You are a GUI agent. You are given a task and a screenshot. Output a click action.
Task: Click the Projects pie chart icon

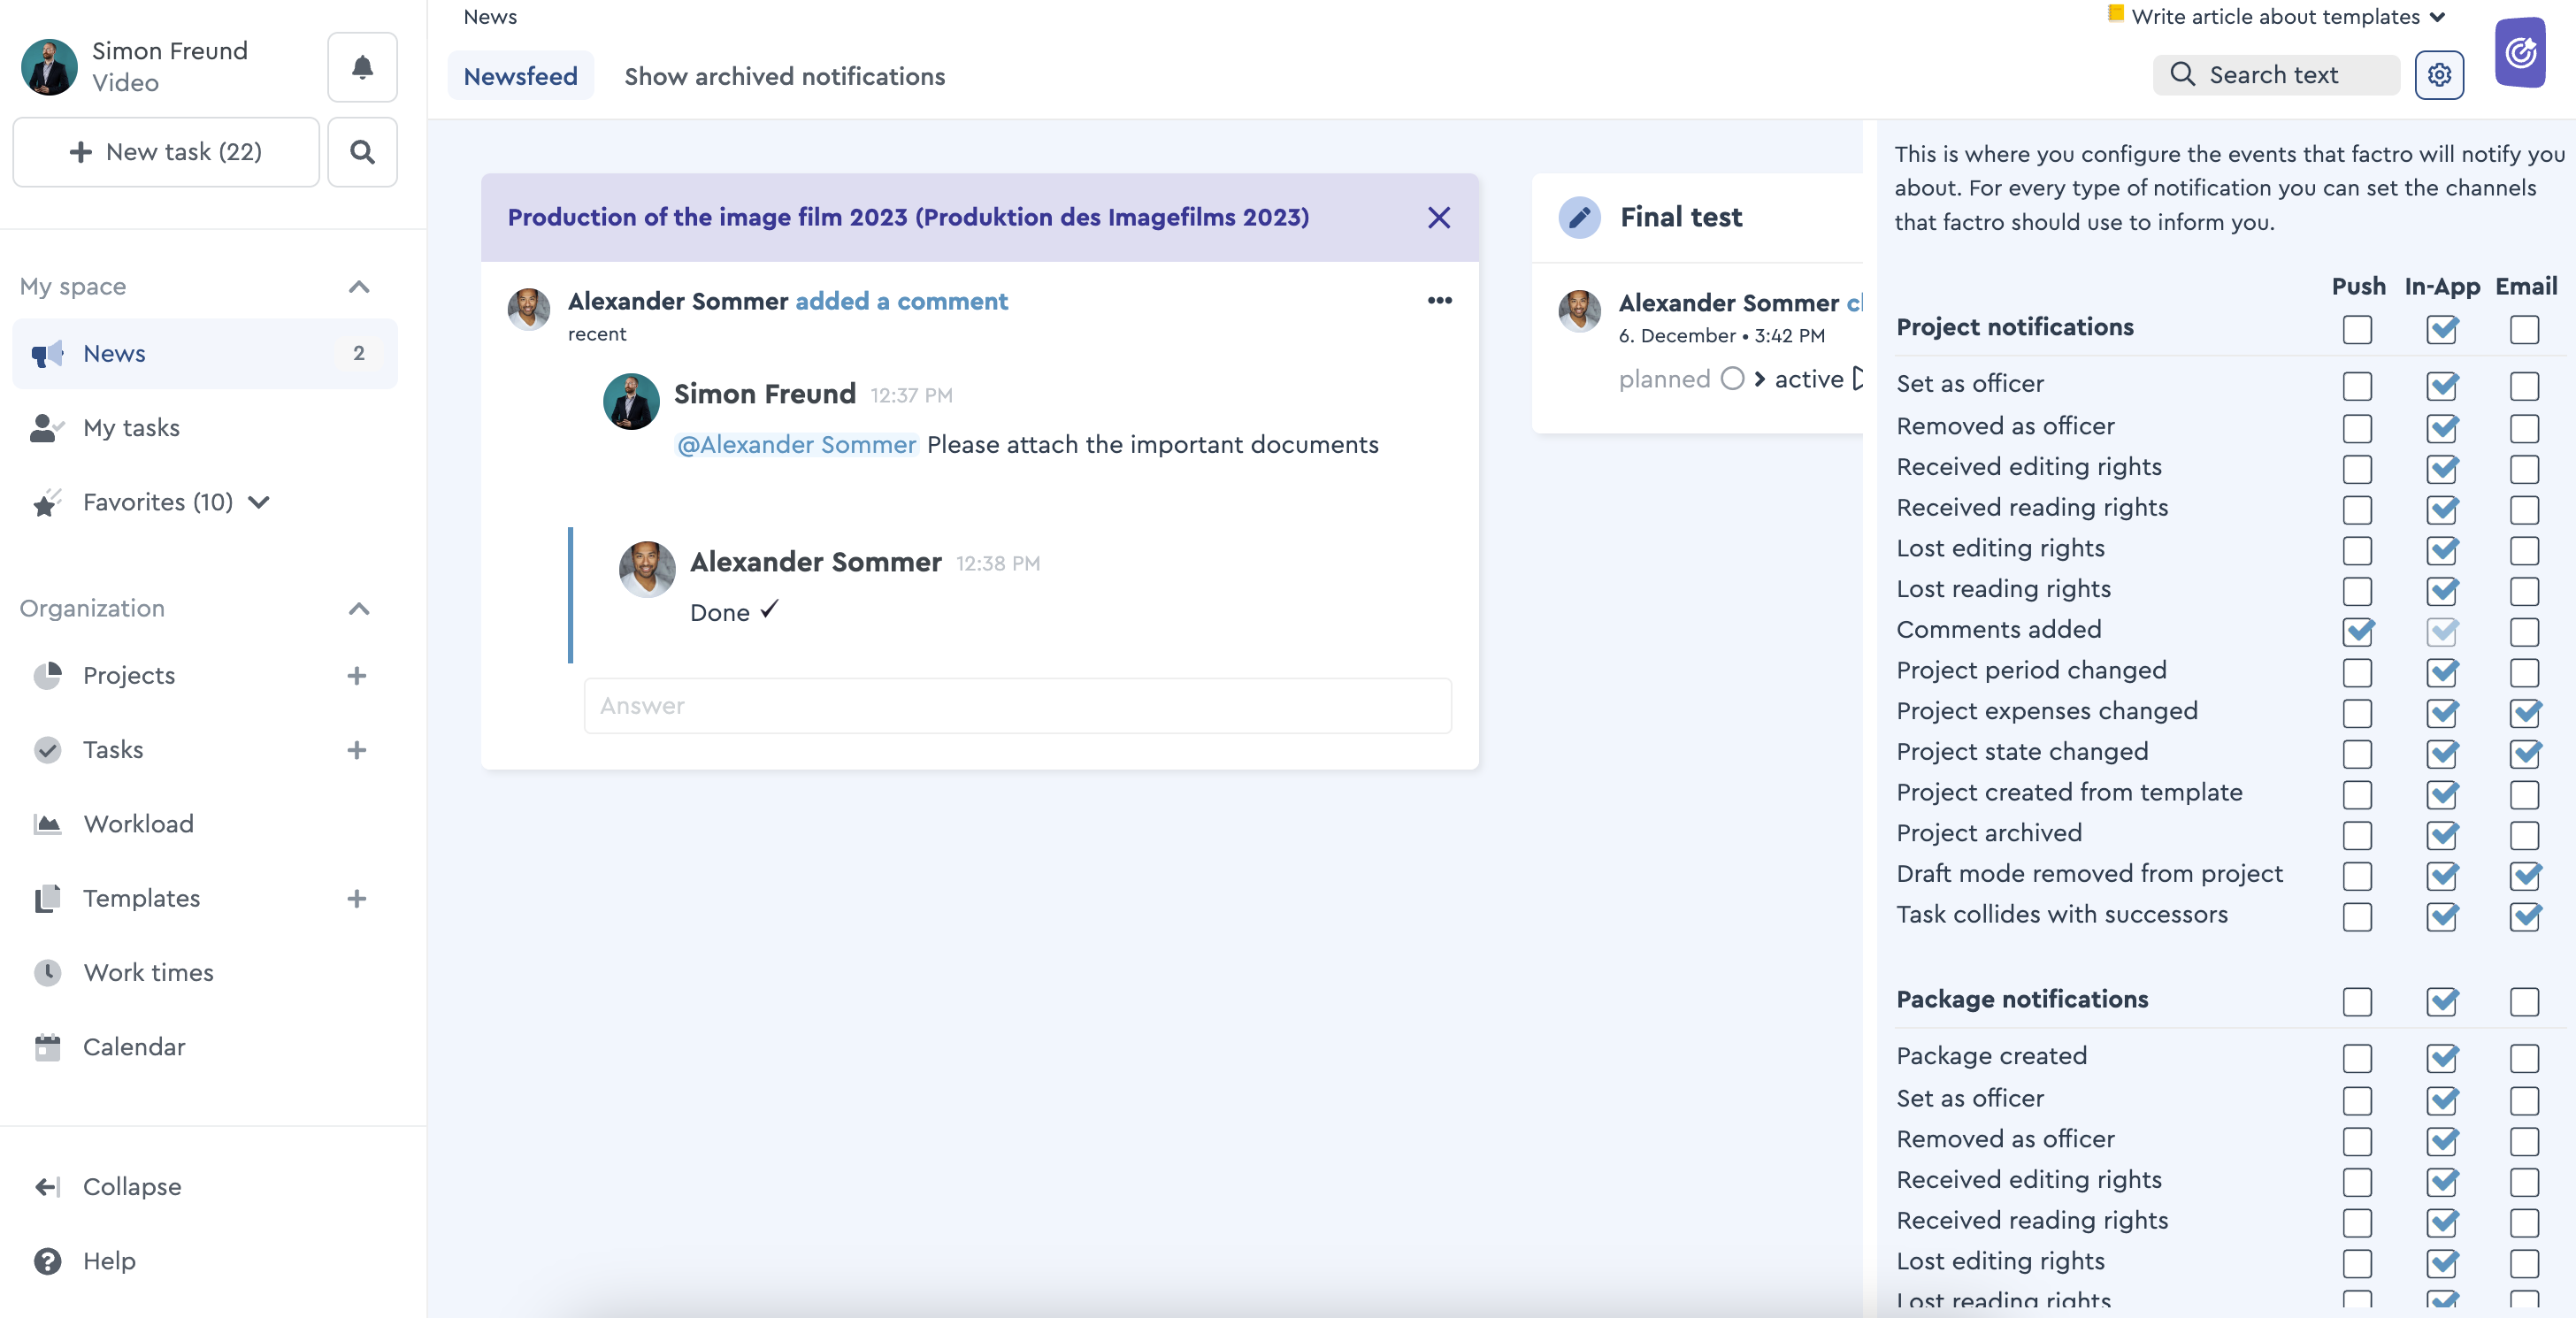point(47,675)
